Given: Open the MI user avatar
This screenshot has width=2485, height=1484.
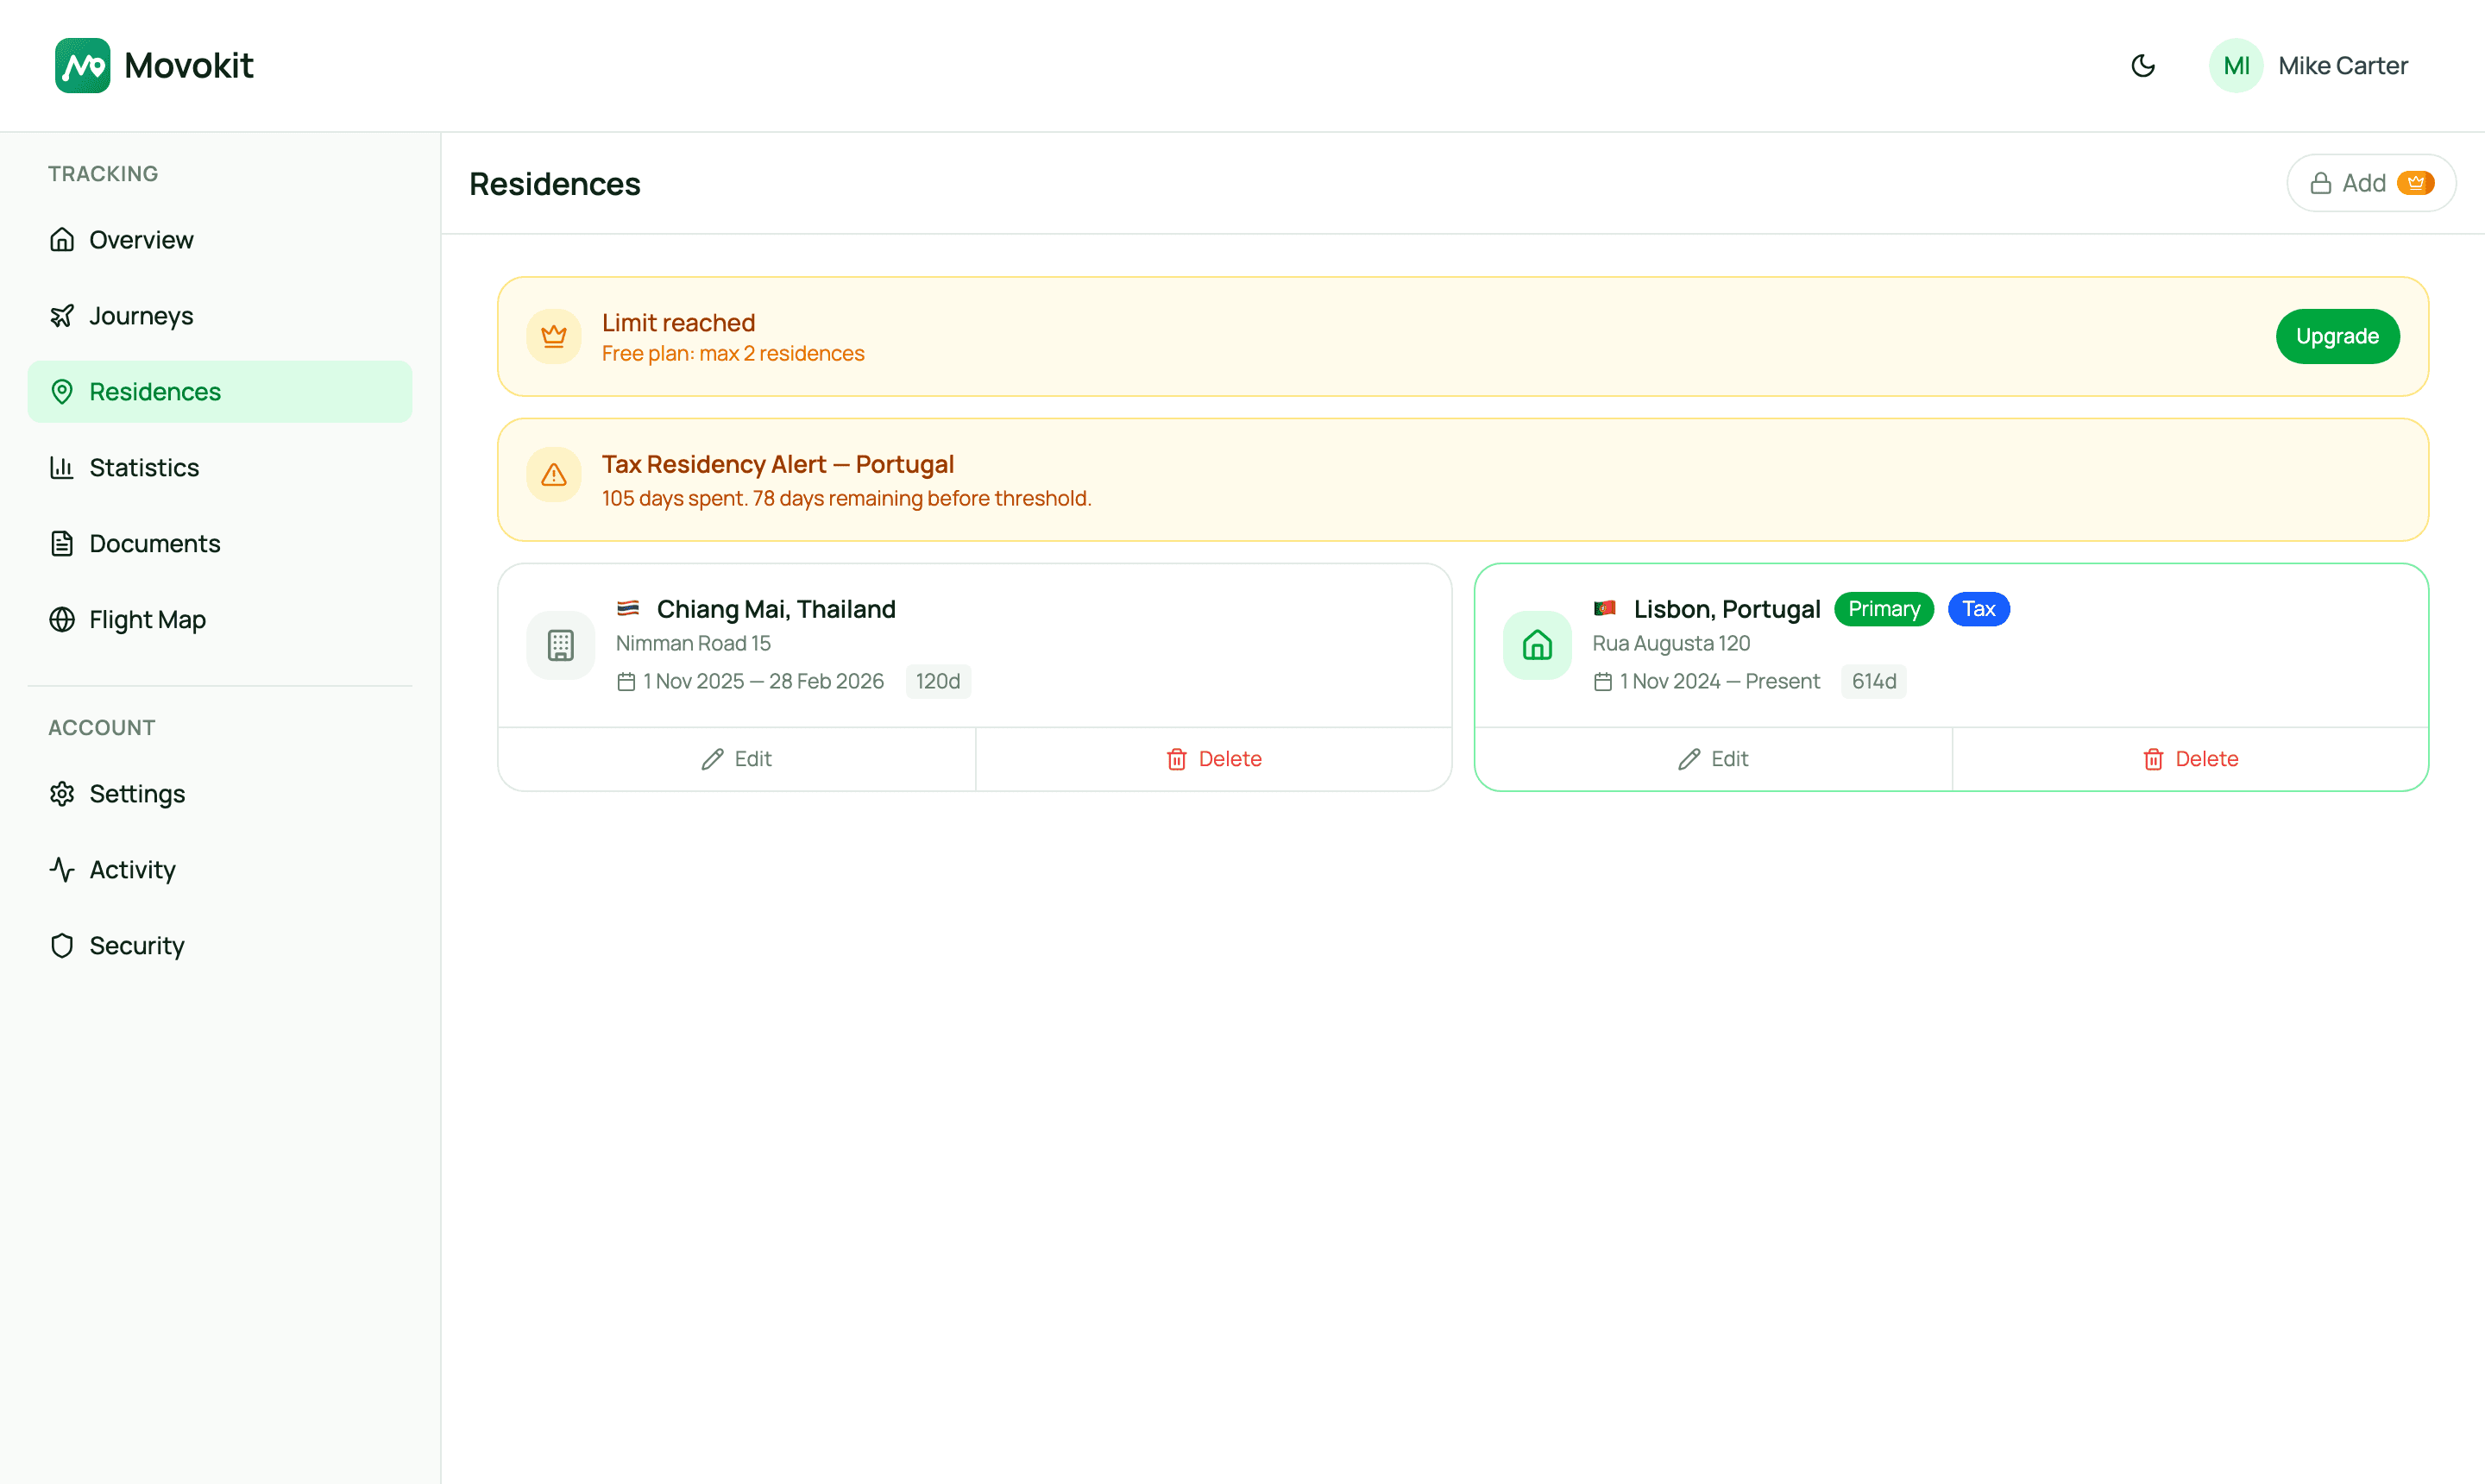Looking at the screenshot, I should click(2236, 66).
